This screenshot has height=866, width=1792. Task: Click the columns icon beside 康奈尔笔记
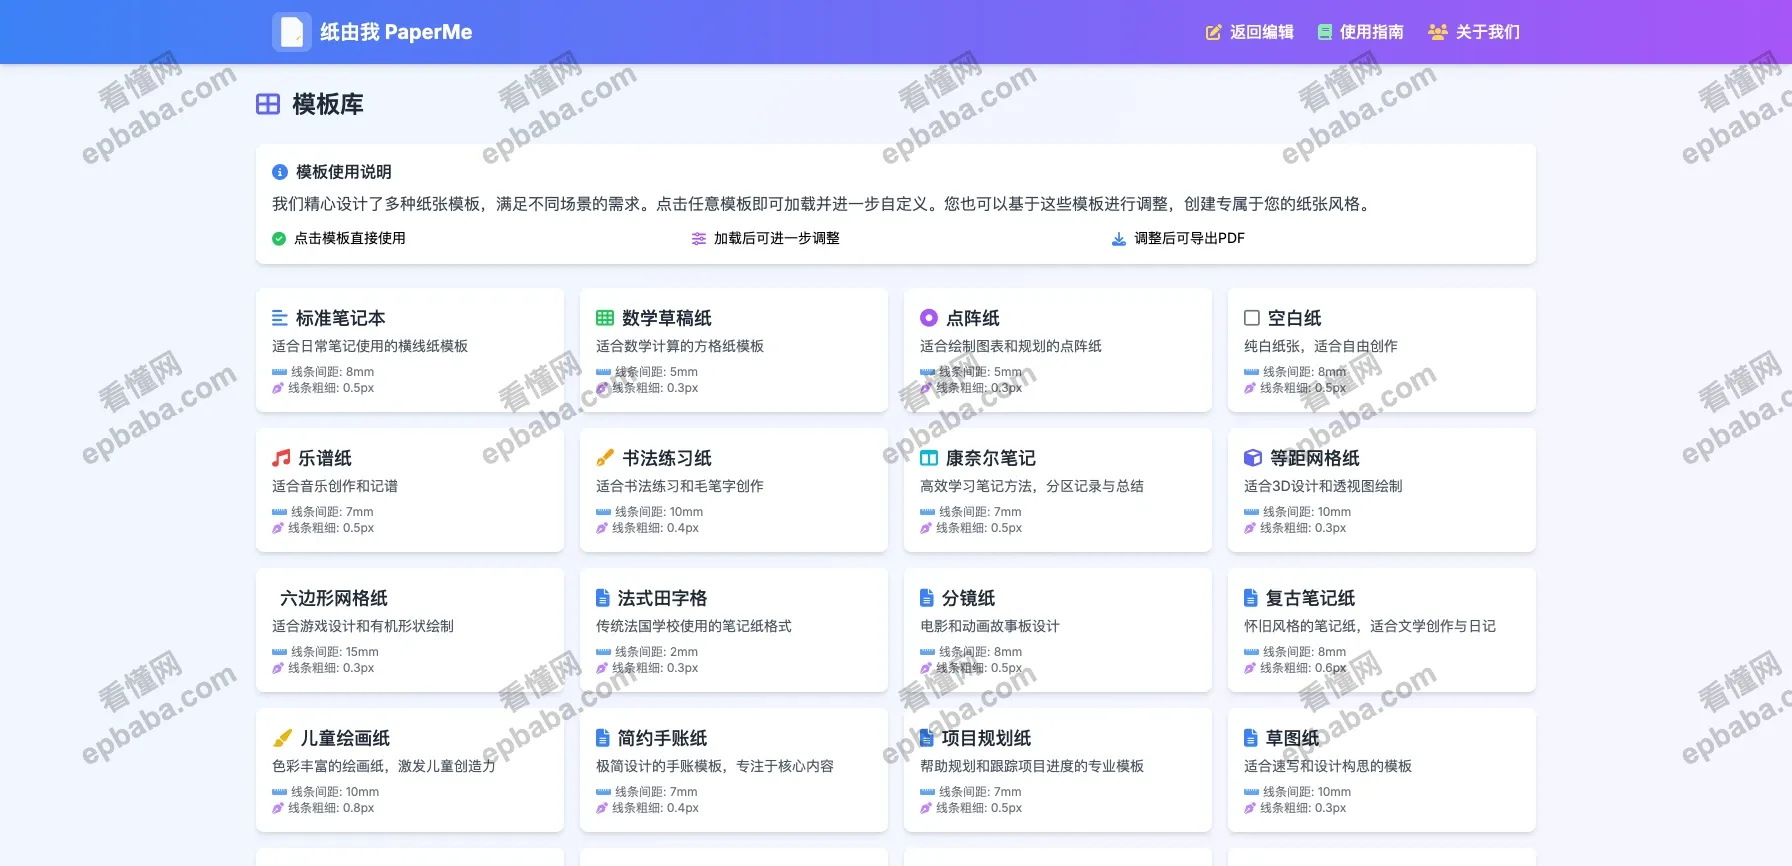coord(929,458)
